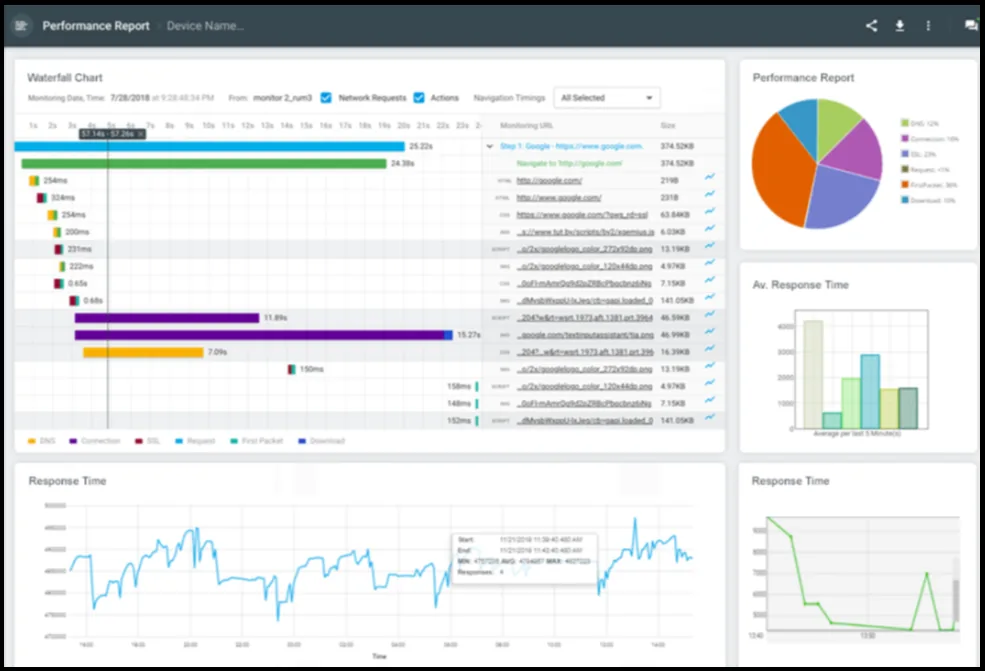Open the xgemius.js script URL link

[585, 232]
